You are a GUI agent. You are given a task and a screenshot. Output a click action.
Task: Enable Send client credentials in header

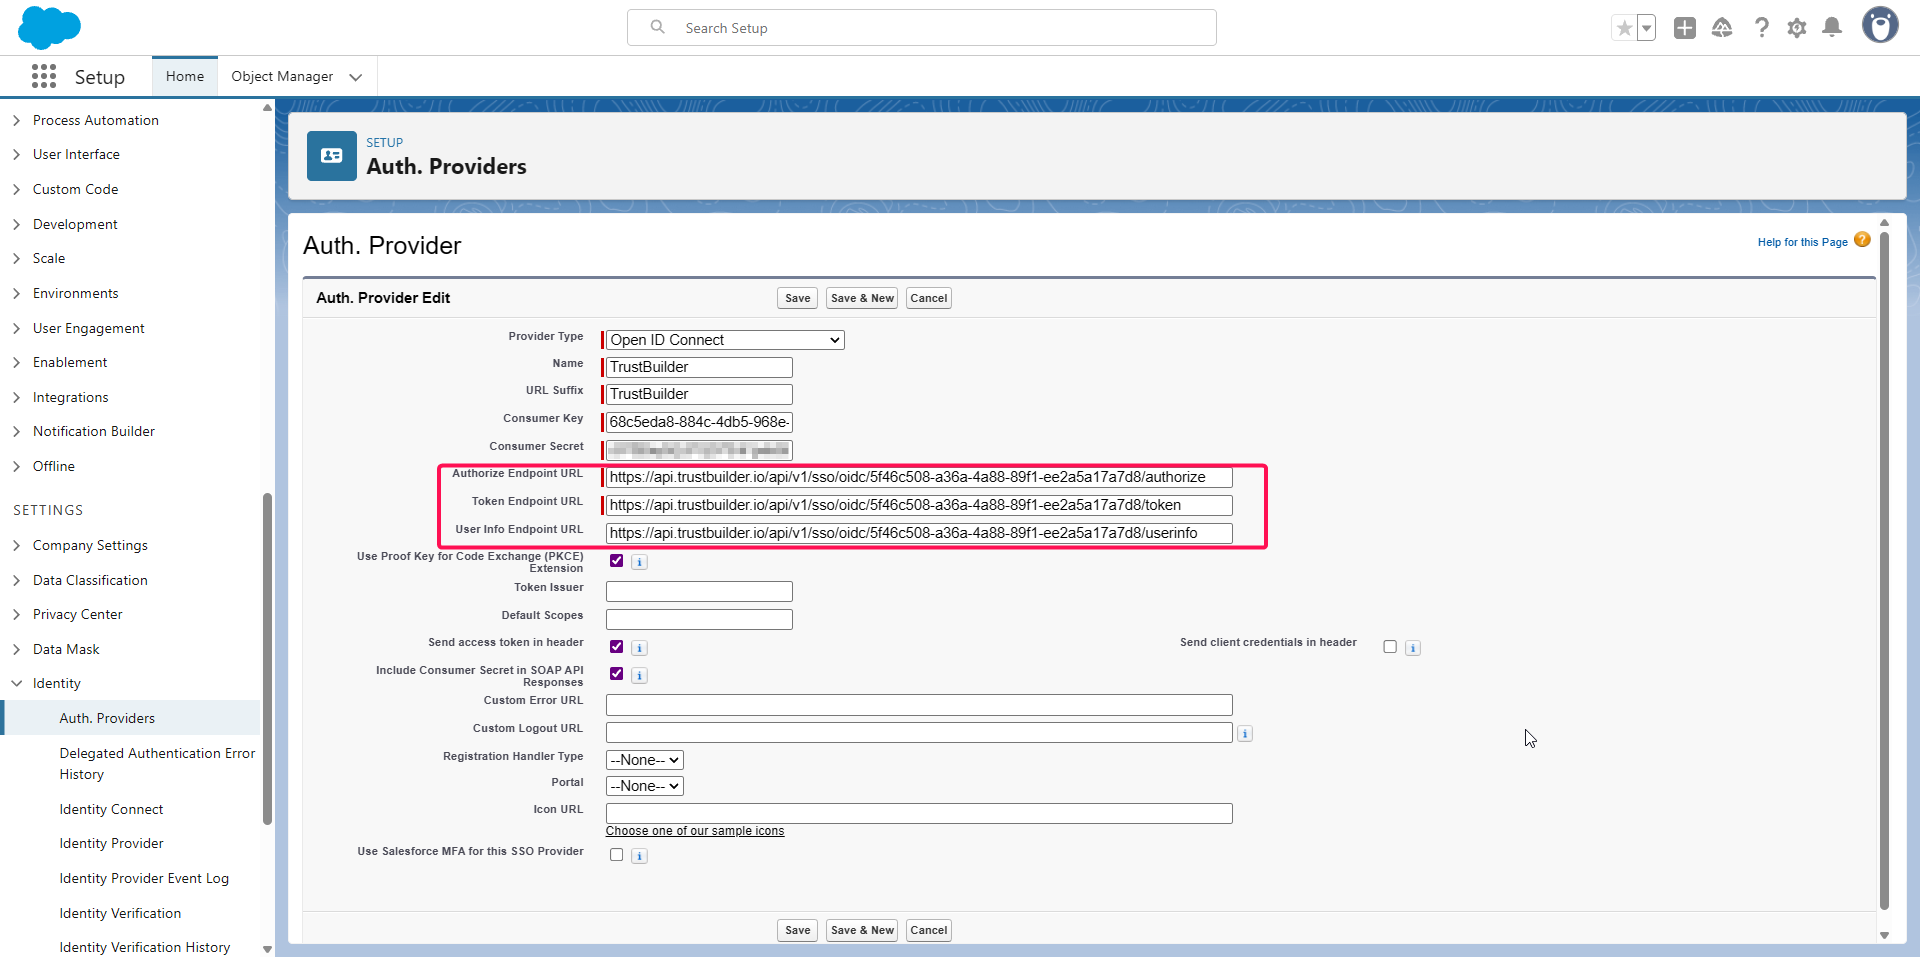pyautogui.click(x=1390, y=647)
